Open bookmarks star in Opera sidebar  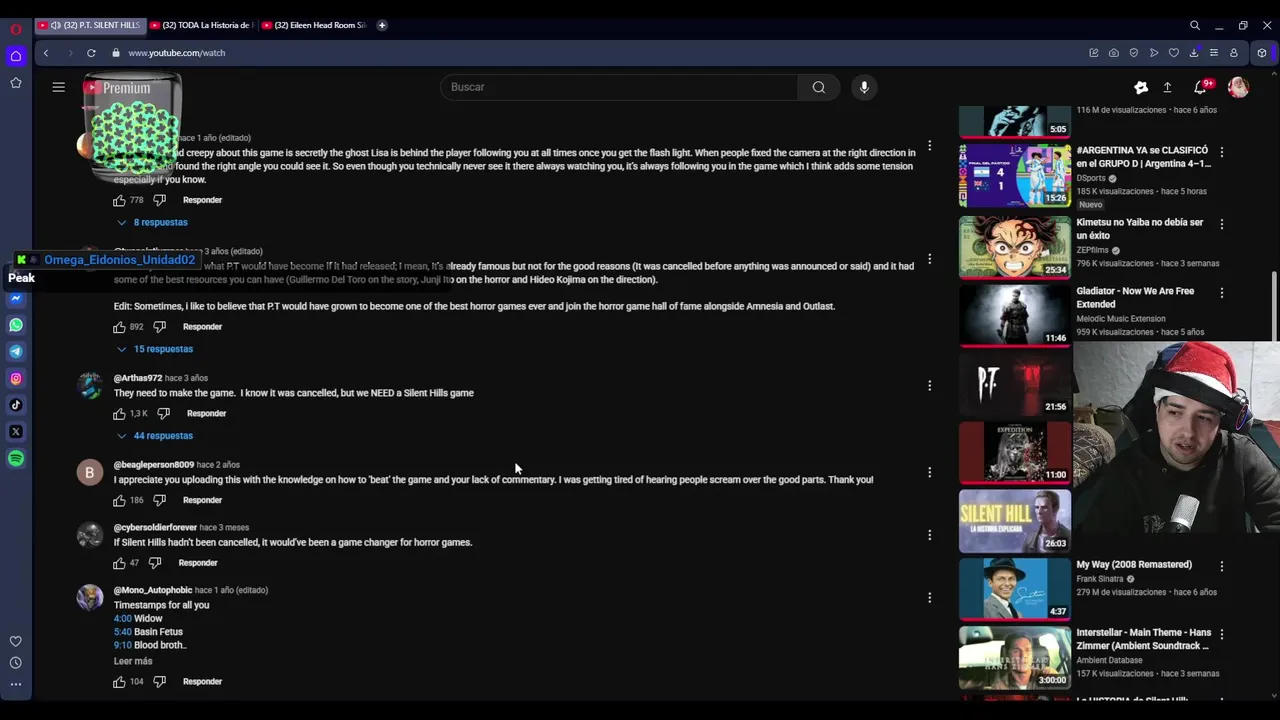[x=16, y=83]
